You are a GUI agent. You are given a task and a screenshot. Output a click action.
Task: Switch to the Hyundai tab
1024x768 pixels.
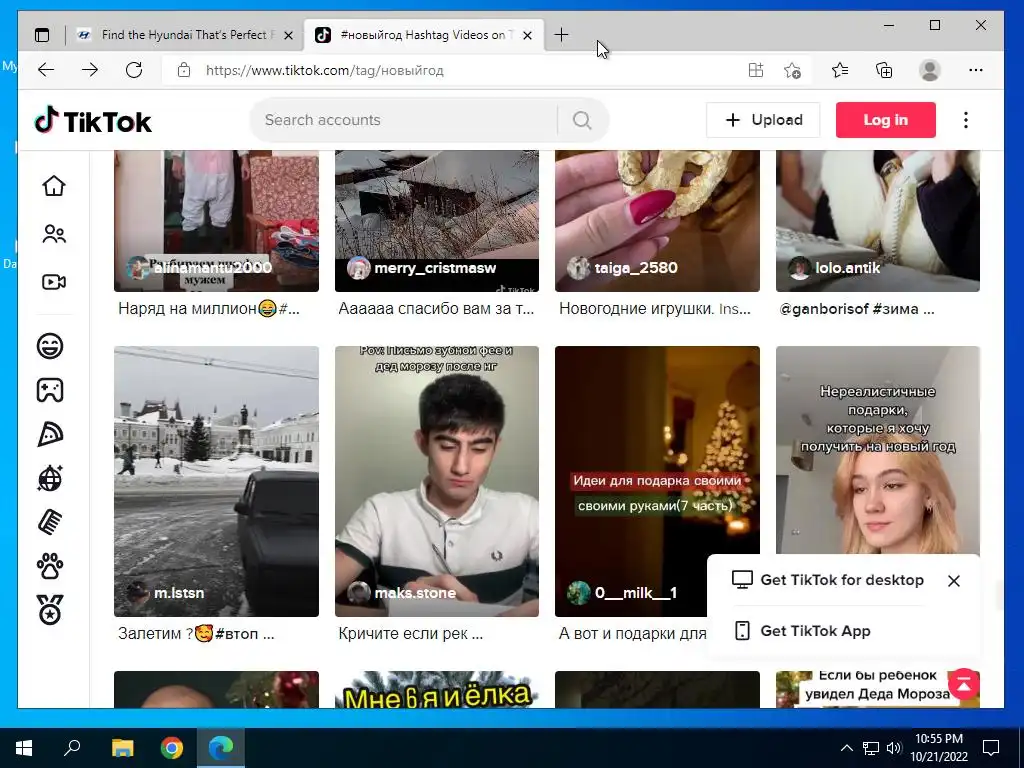(x=185, y=35)
